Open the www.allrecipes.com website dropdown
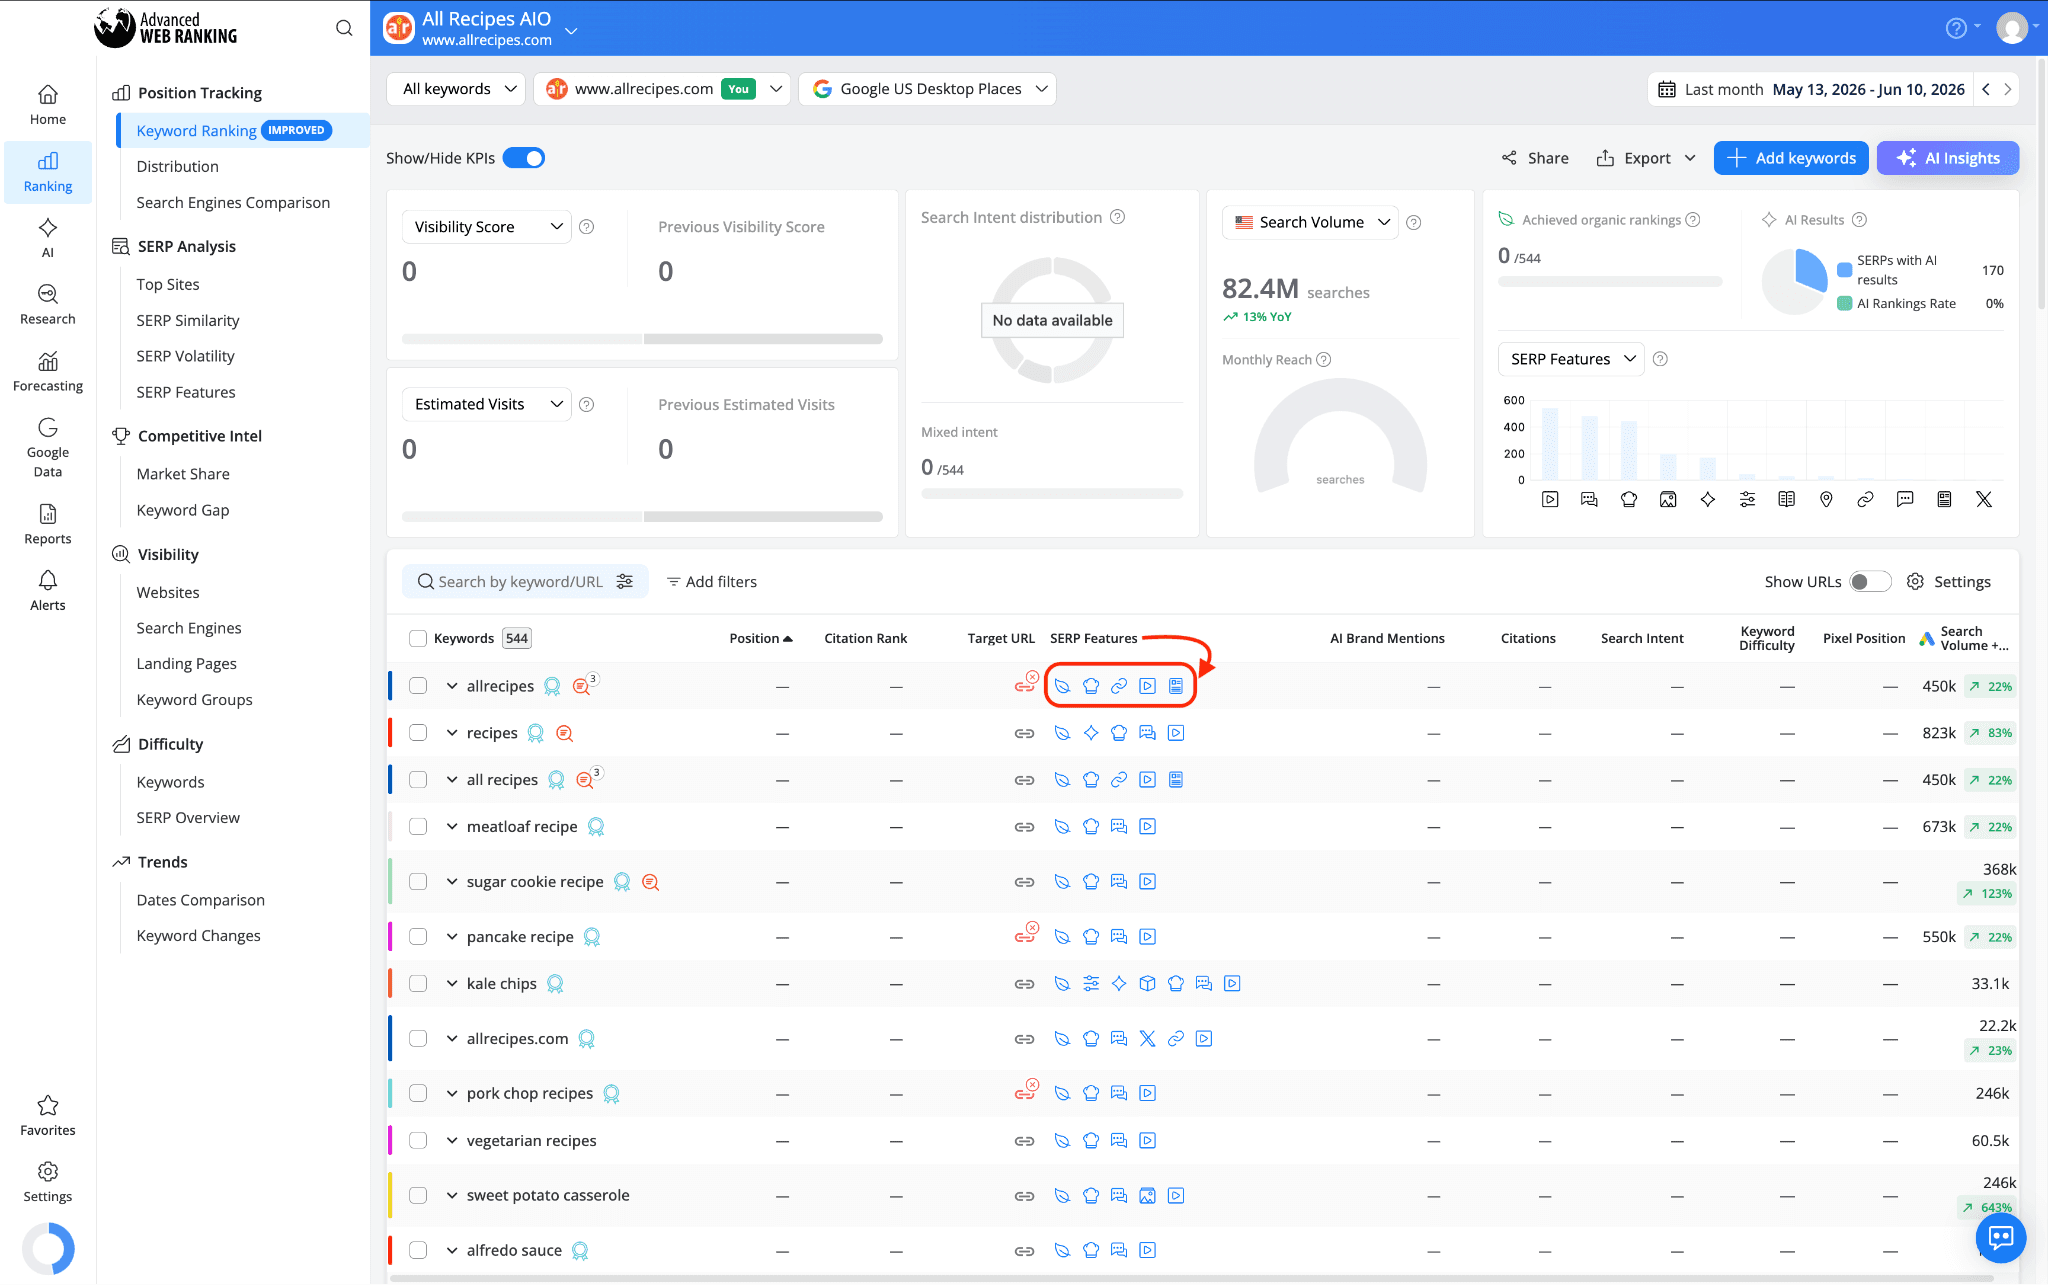Image resolution: width=2048 pixels, height=1285 pixels. pos(662,89)
